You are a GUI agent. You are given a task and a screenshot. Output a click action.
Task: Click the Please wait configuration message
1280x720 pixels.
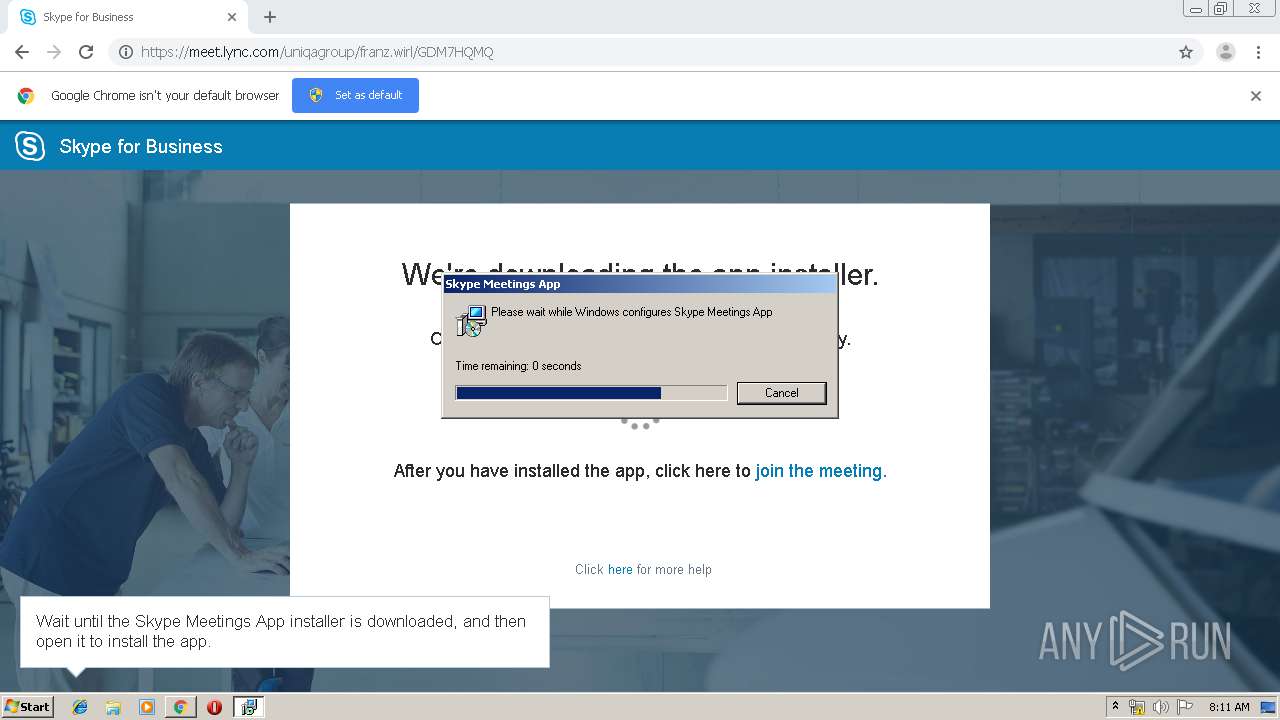(x=632, y=312)
